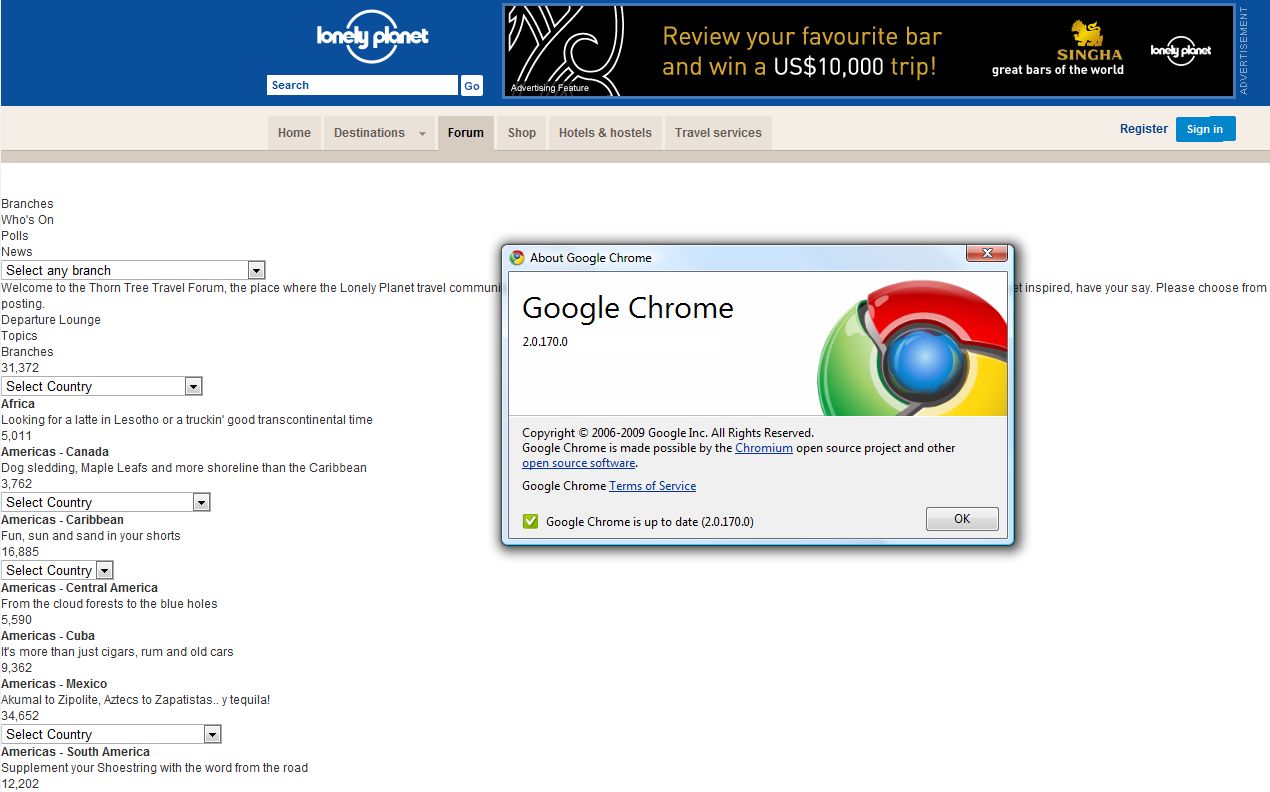Click OK in About Google Chrome dialog

click(962, 519)
